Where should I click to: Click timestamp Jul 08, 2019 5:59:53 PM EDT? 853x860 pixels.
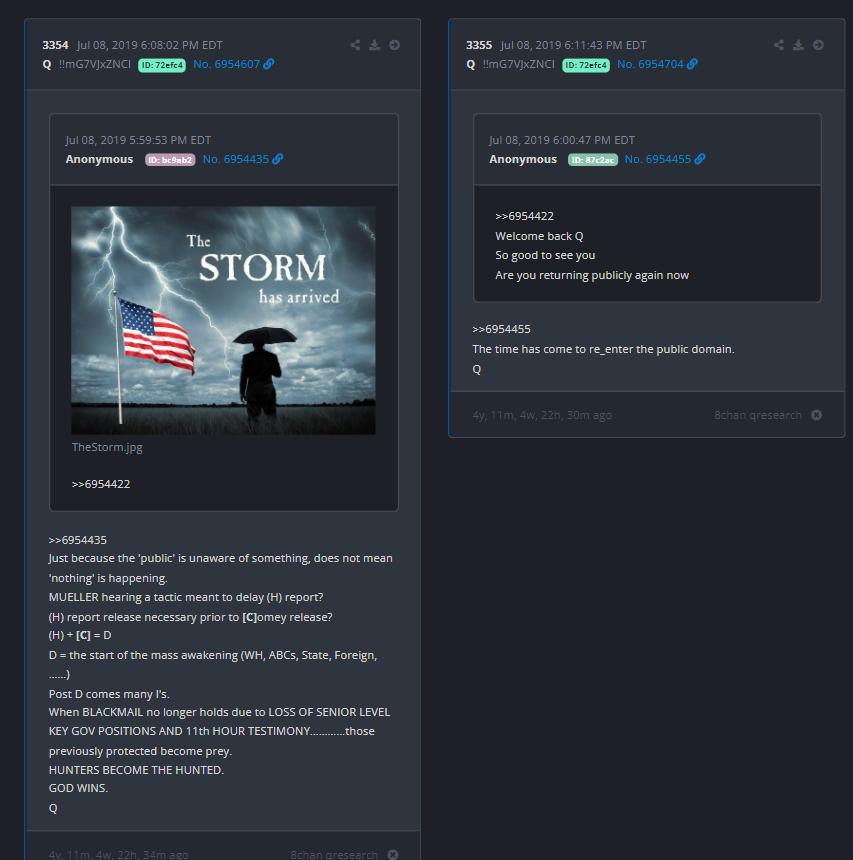click(138, 140)
